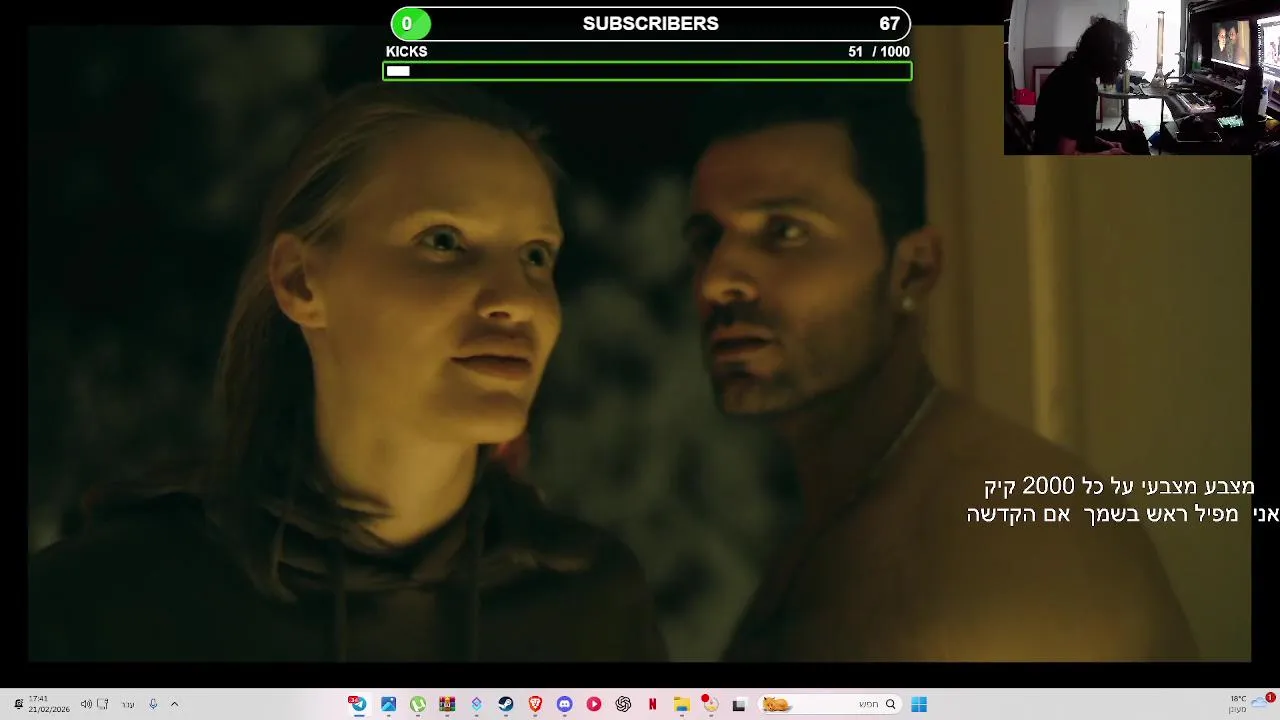Open Netflix from the taskbar
Image resolution: width=1280 pixels, height=720 pixels.
coord(653,704)
